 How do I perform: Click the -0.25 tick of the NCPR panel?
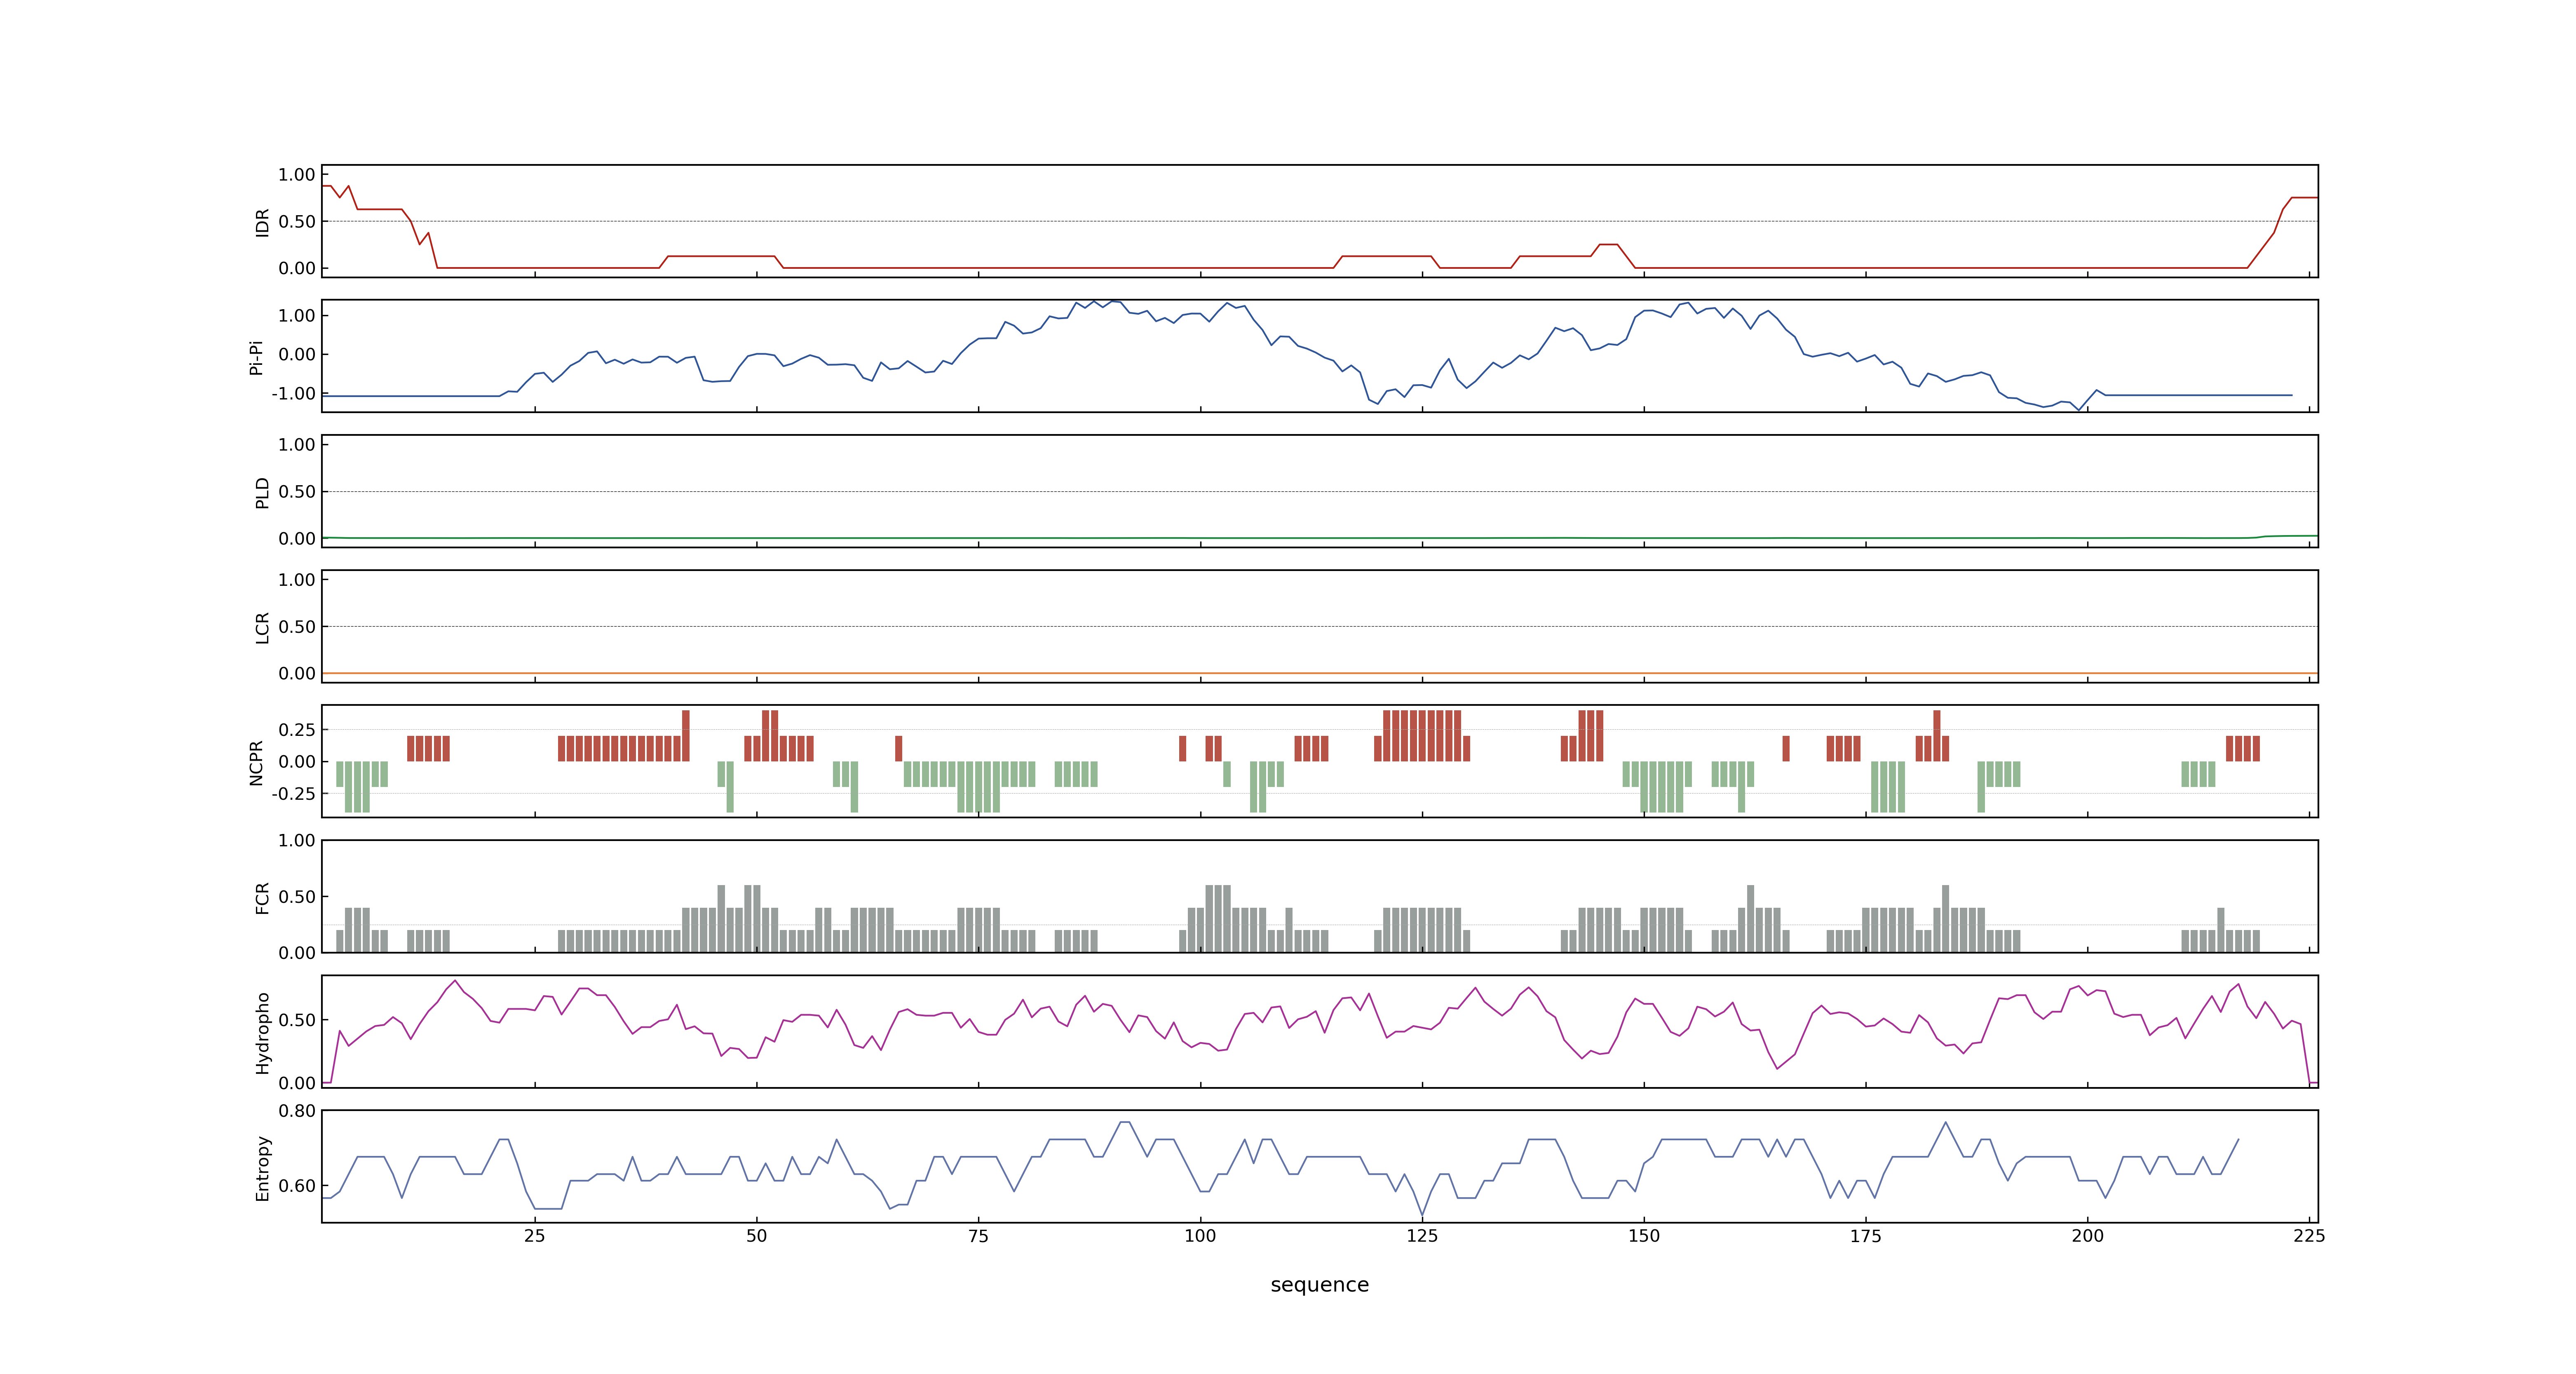[293, 794]
